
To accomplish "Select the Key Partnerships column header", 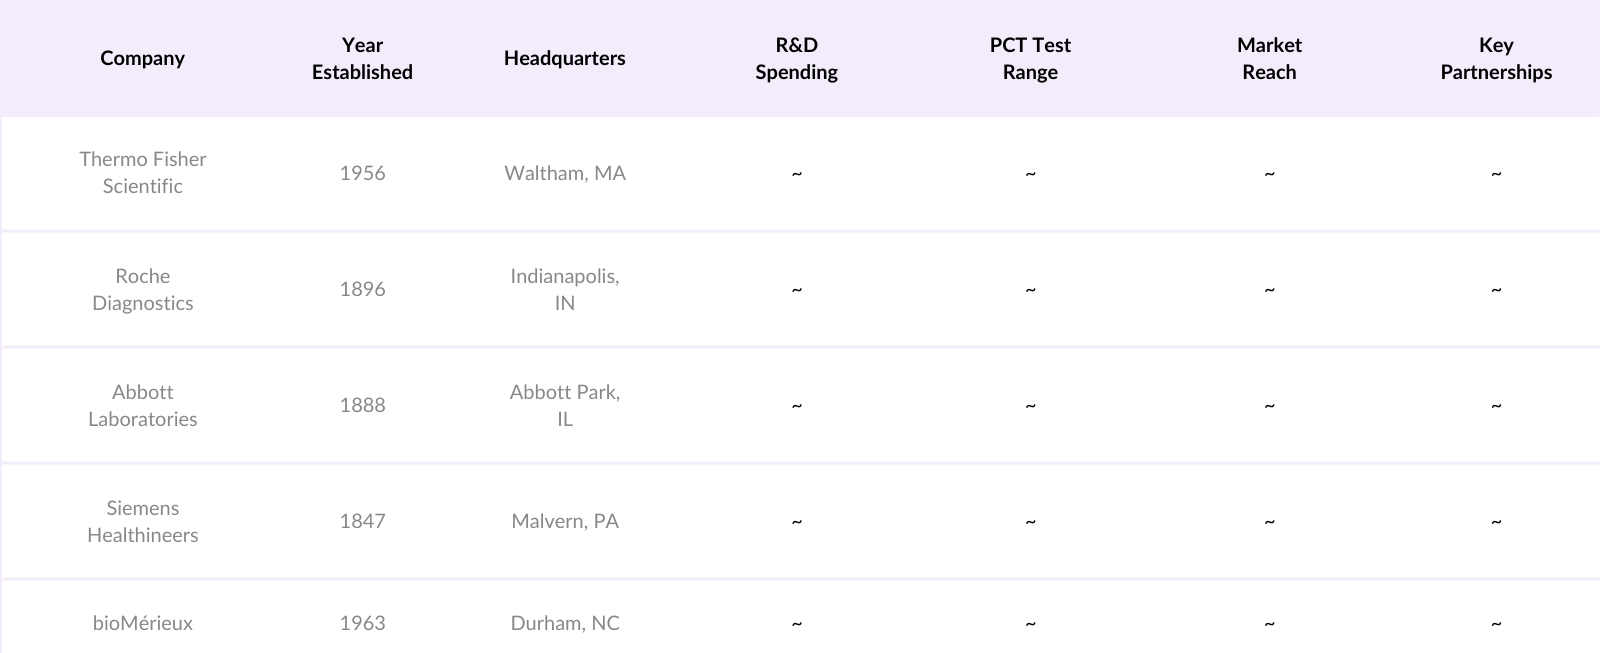I will pyautogui.click(x=1496, y=58).
